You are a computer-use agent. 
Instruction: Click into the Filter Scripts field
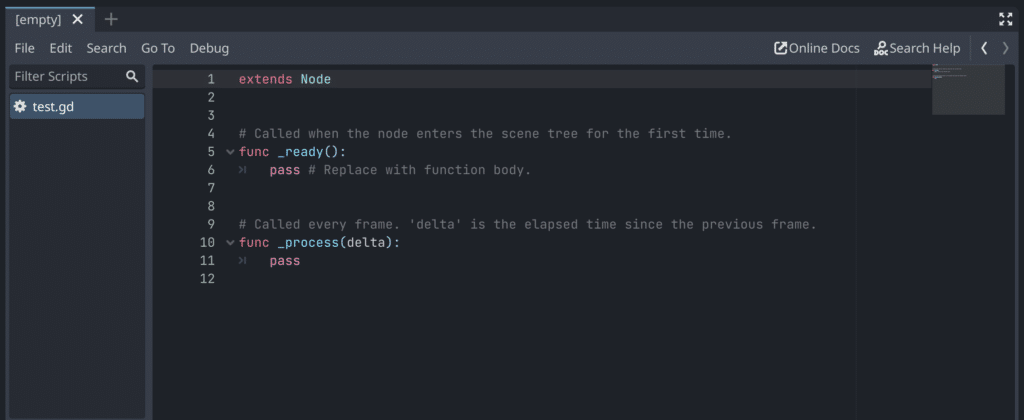point(65,76)
